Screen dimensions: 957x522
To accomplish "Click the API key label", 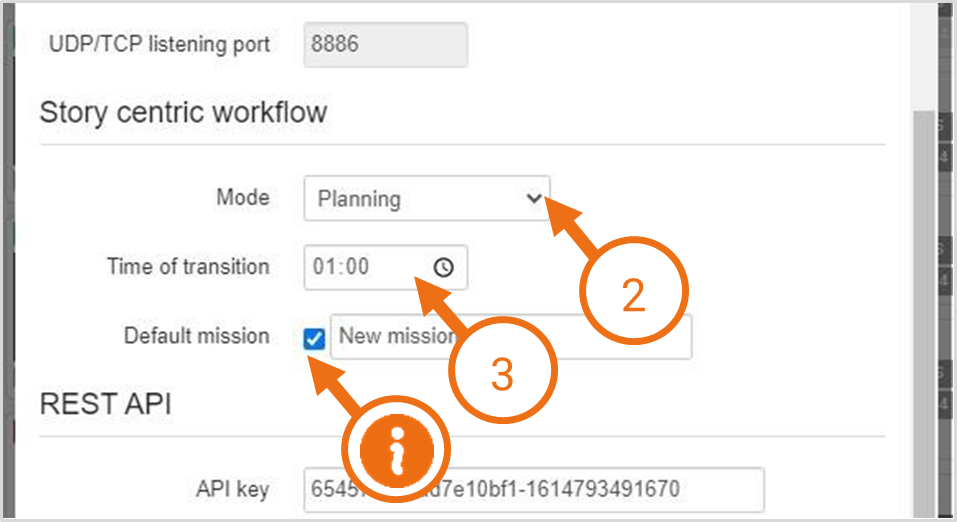I will point(232,489).
